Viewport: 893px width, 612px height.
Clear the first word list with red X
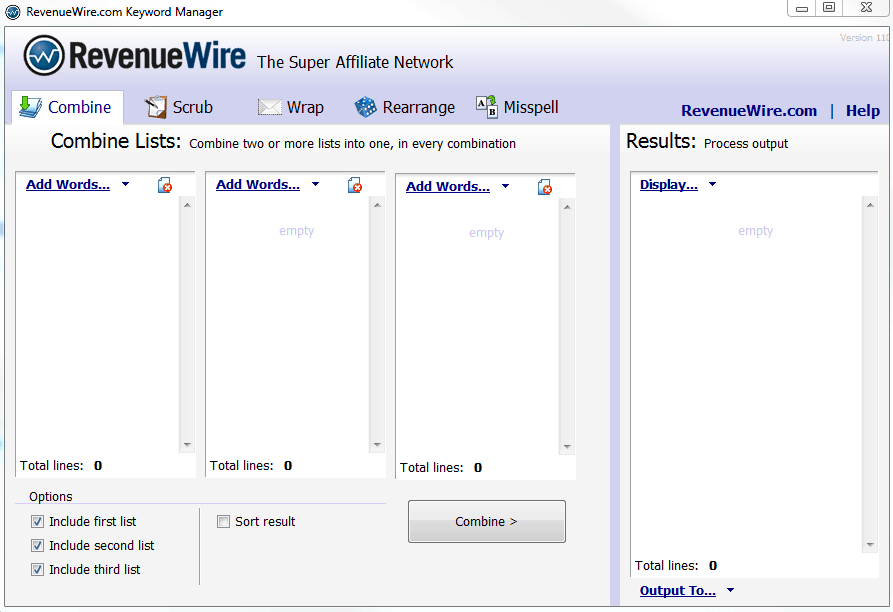[x=164, y=186]
